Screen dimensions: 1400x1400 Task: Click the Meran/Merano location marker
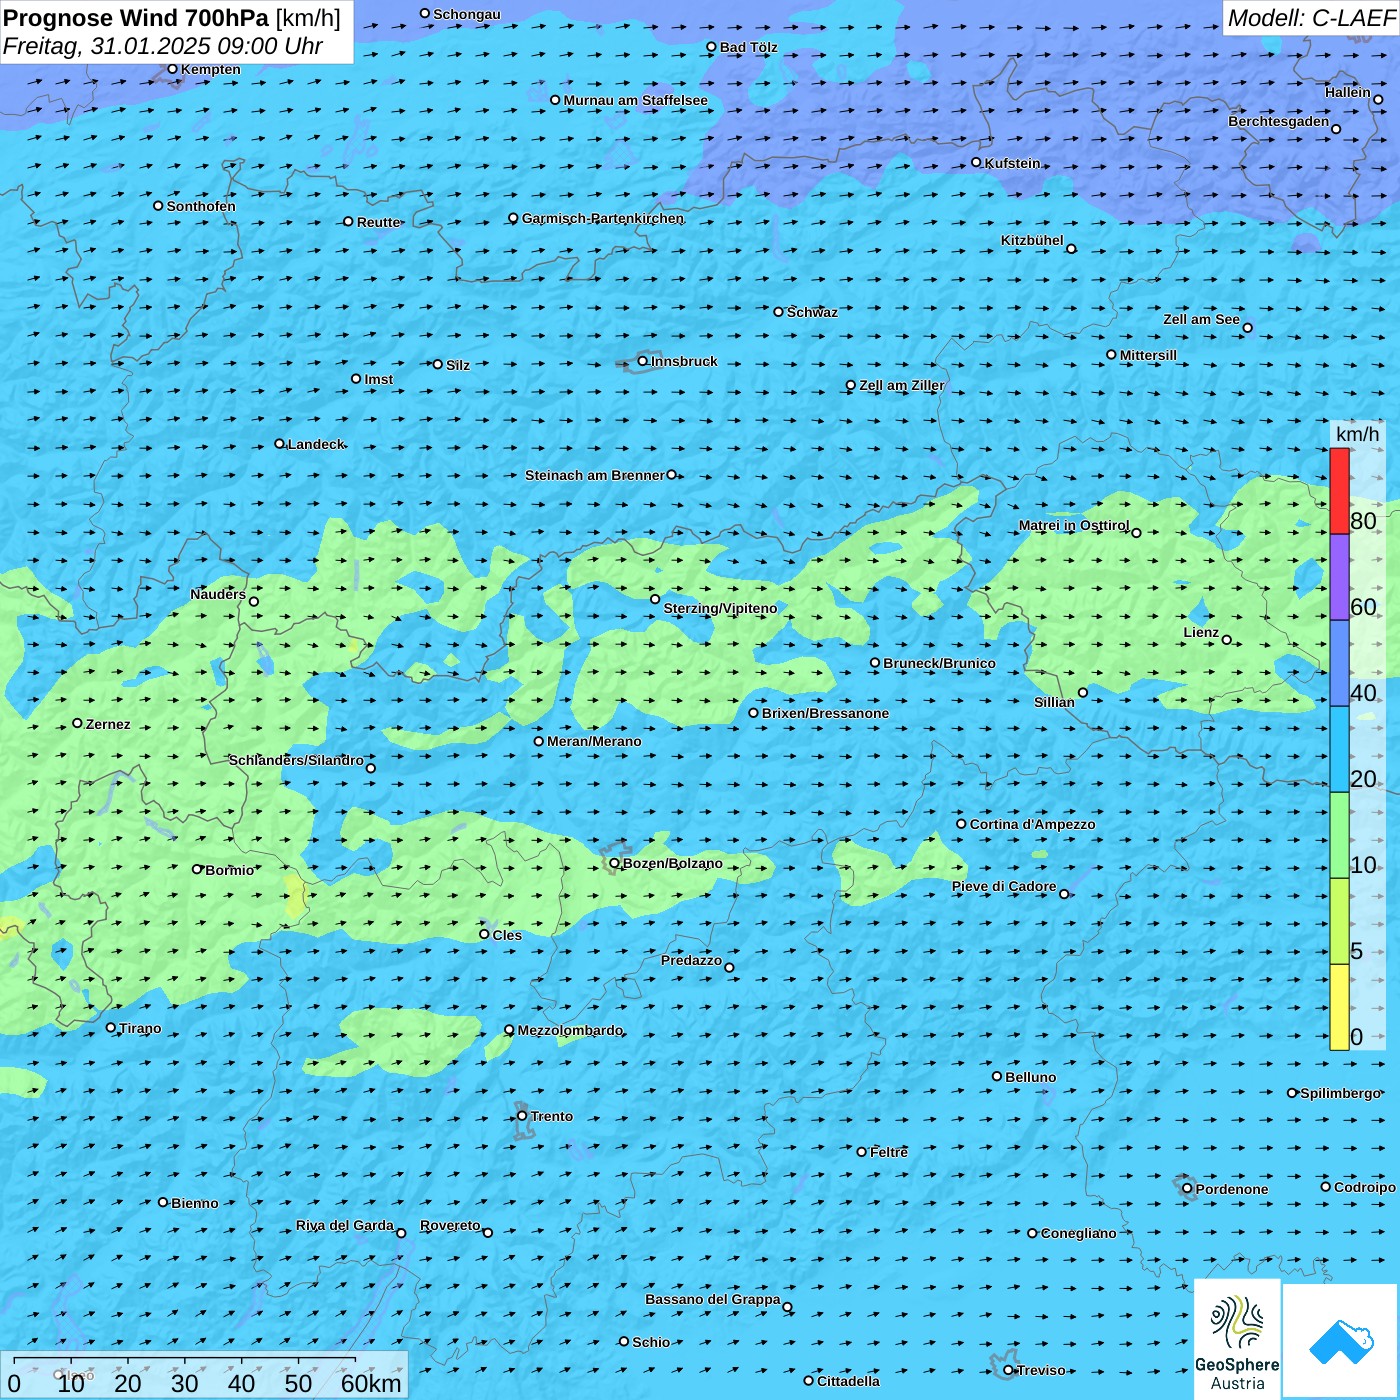coord(539,741)
